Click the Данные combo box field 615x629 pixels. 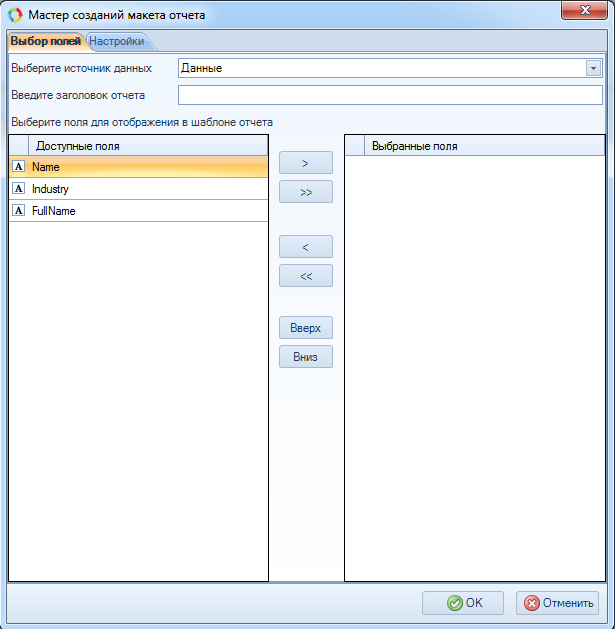[380, 68]
